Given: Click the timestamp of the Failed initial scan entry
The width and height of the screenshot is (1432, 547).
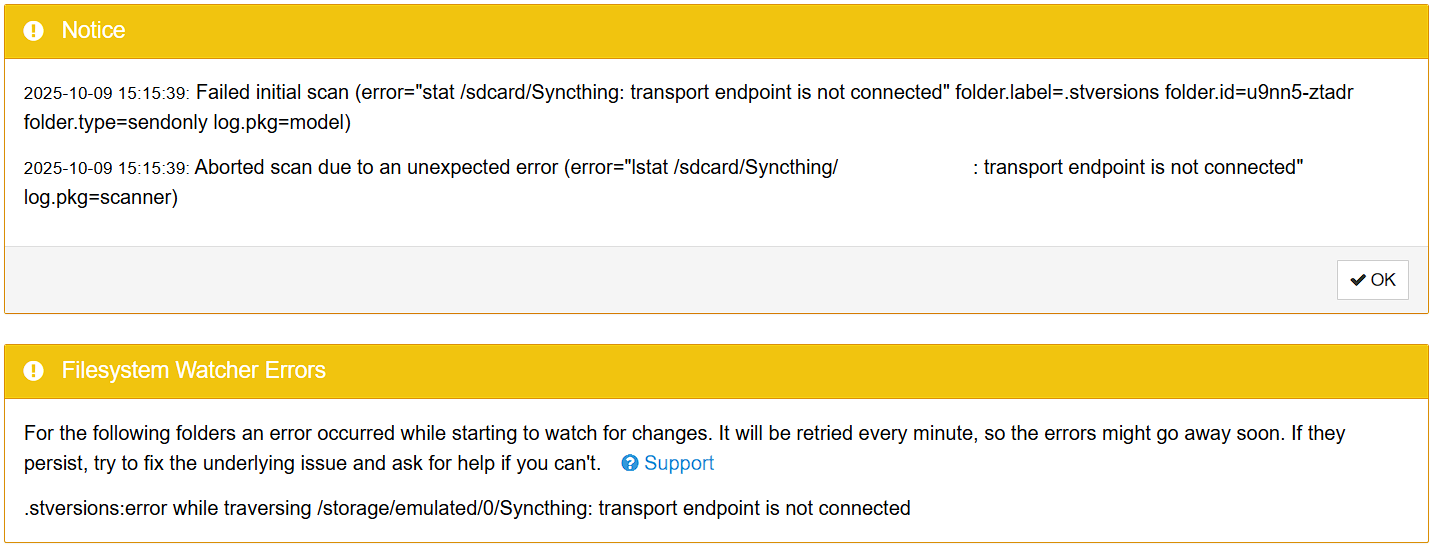Looking at the screenshot, I should point(107,94).
